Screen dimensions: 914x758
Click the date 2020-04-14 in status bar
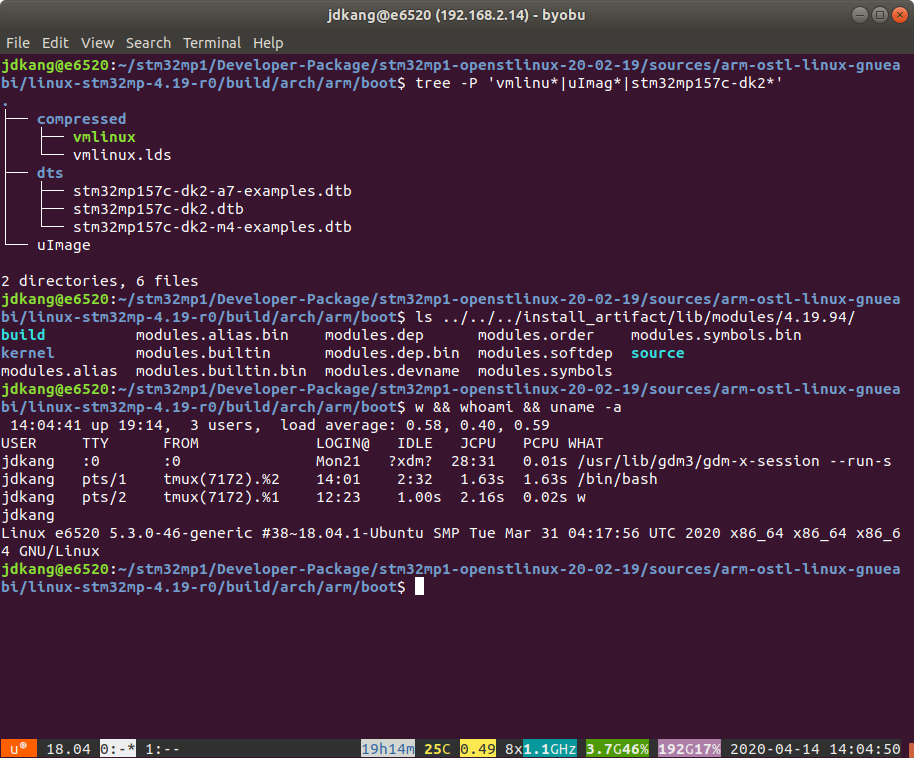tap(775, 749)
